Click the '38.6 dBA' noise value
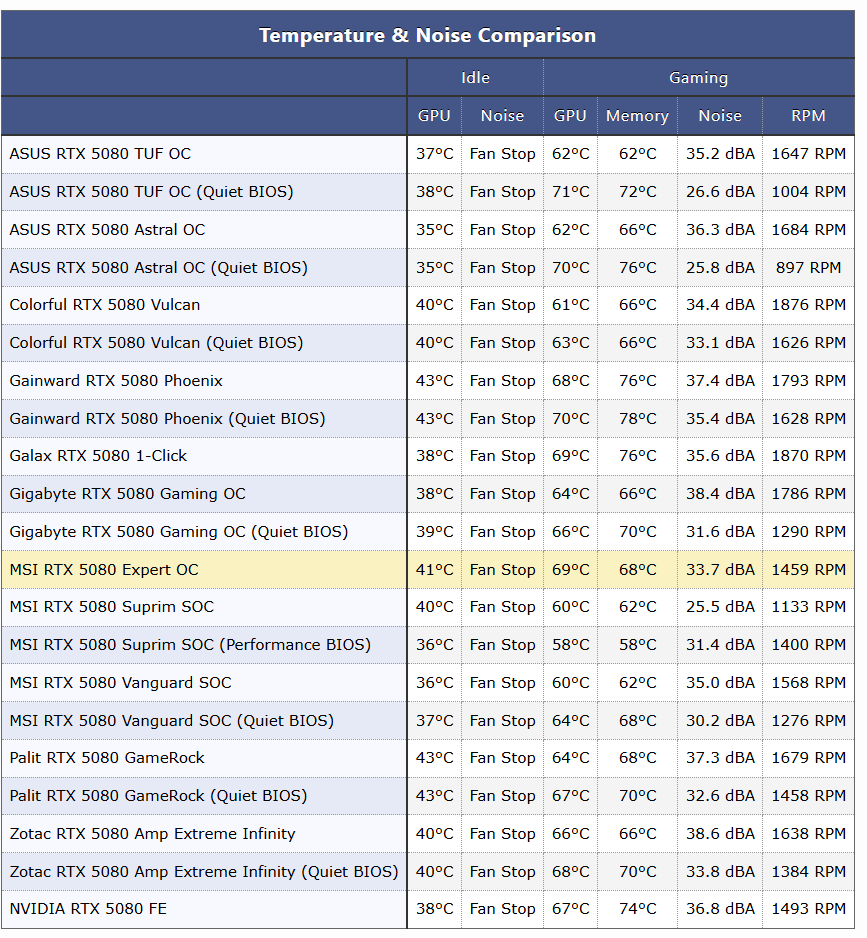Screen dimensions: 867x938 coord(720,834)
